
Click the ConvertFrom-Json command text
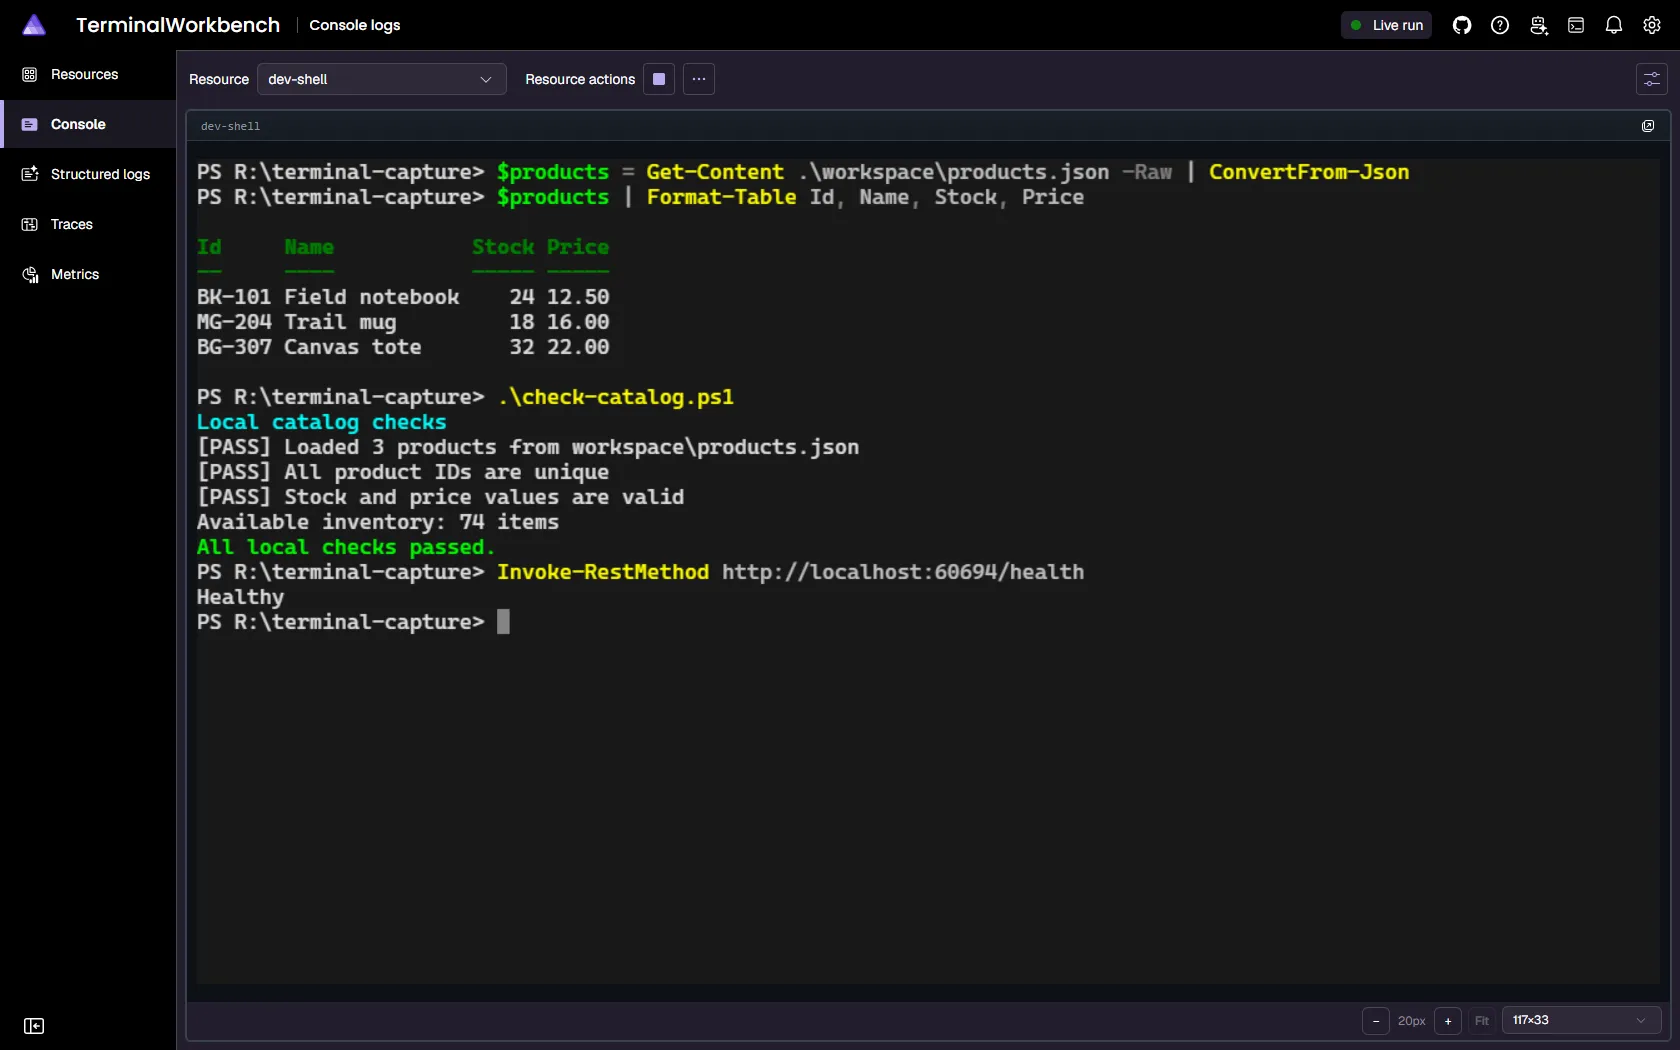click(1309, 172)
